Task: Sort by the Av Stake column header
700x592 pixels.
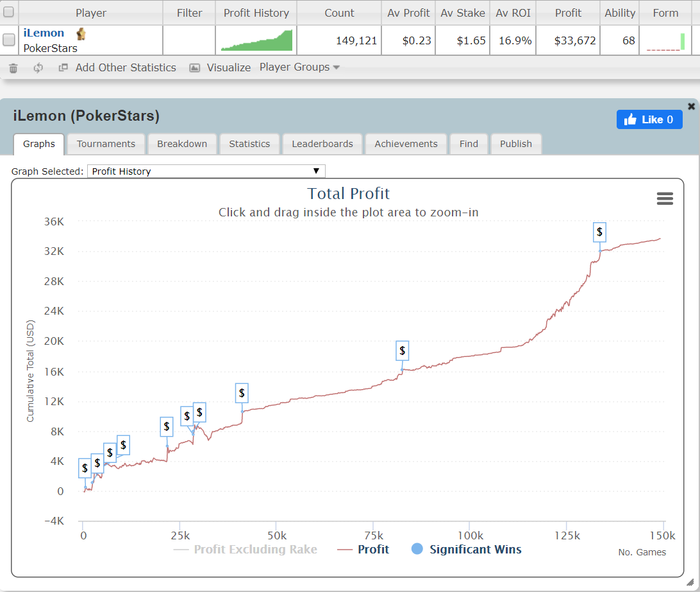Action: pos(463,13)
